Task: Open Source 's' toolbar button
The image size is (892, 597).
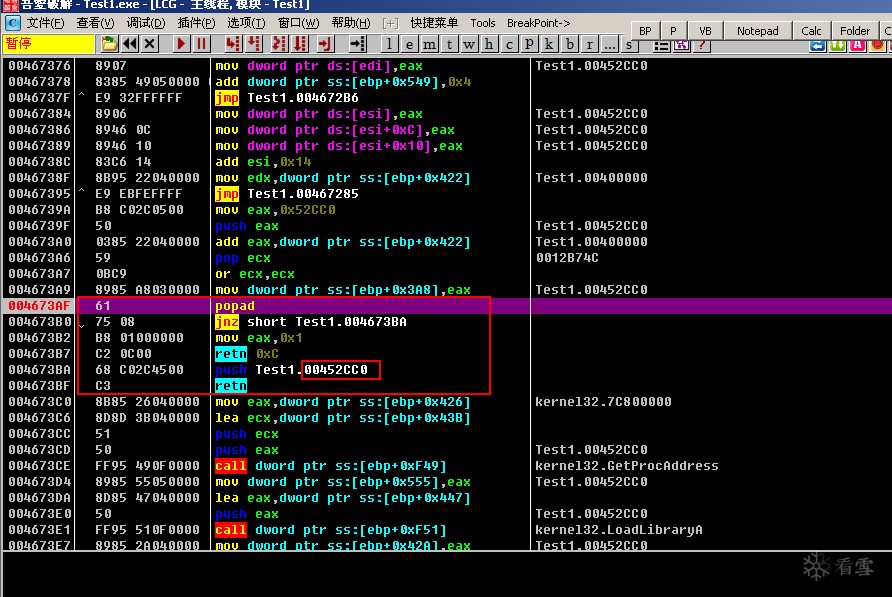Action: pyautogui.click(x=628, y=44)
